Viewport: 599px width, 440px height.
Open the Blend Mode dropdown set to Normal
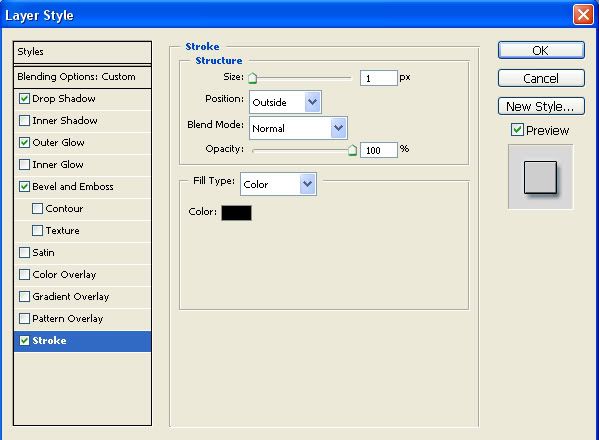pyautogui.click(x=298, y=128)
